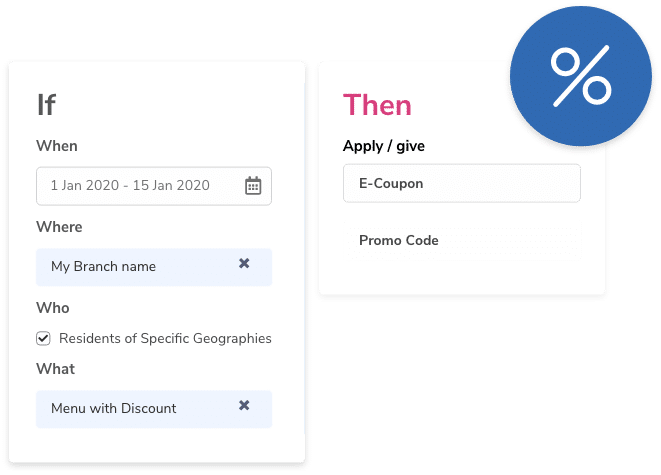Click the What label
This screenshot has width=661, height=475.
point(55,369)
